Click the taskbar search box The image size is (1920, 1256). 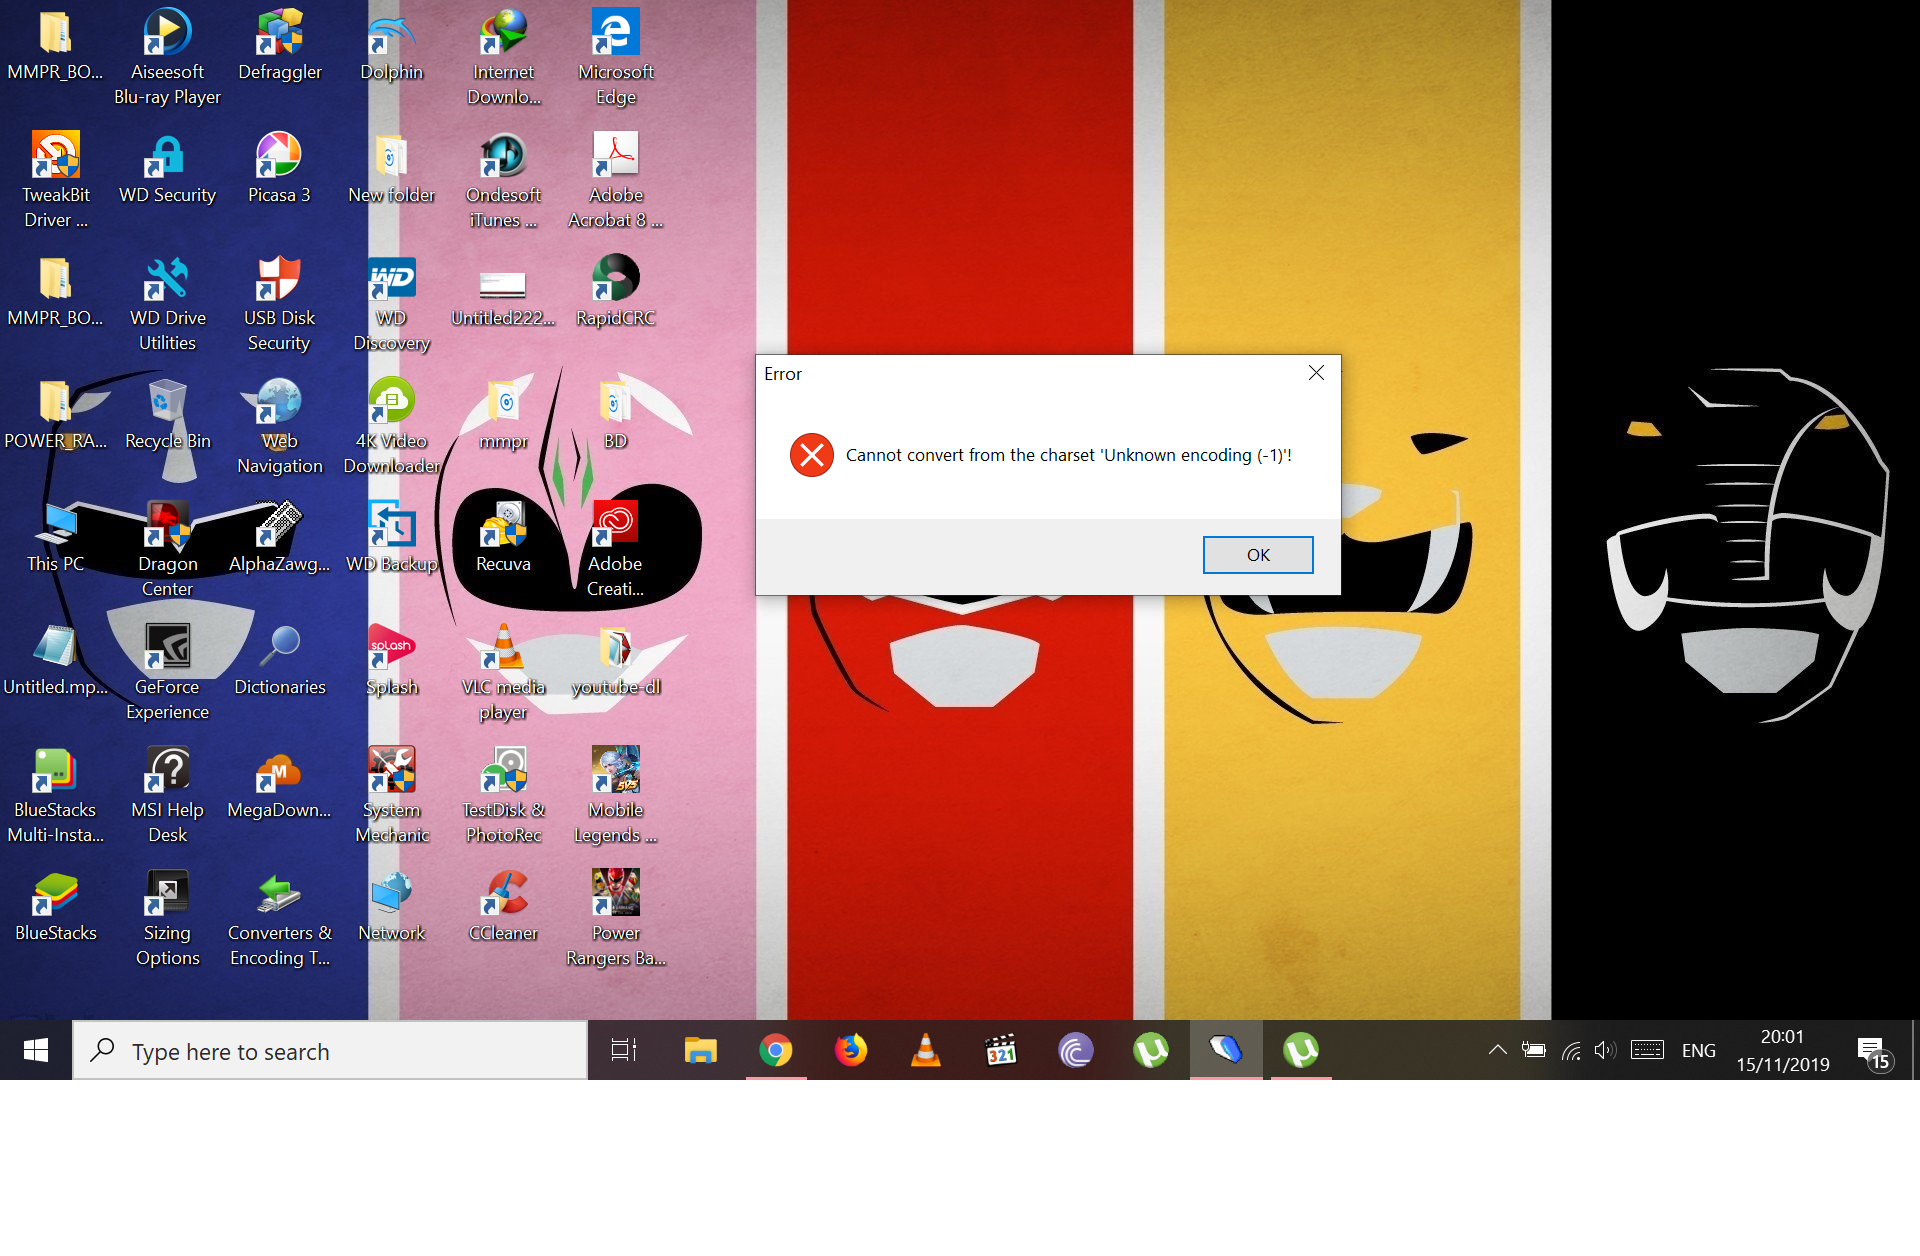click(330, 1051)
